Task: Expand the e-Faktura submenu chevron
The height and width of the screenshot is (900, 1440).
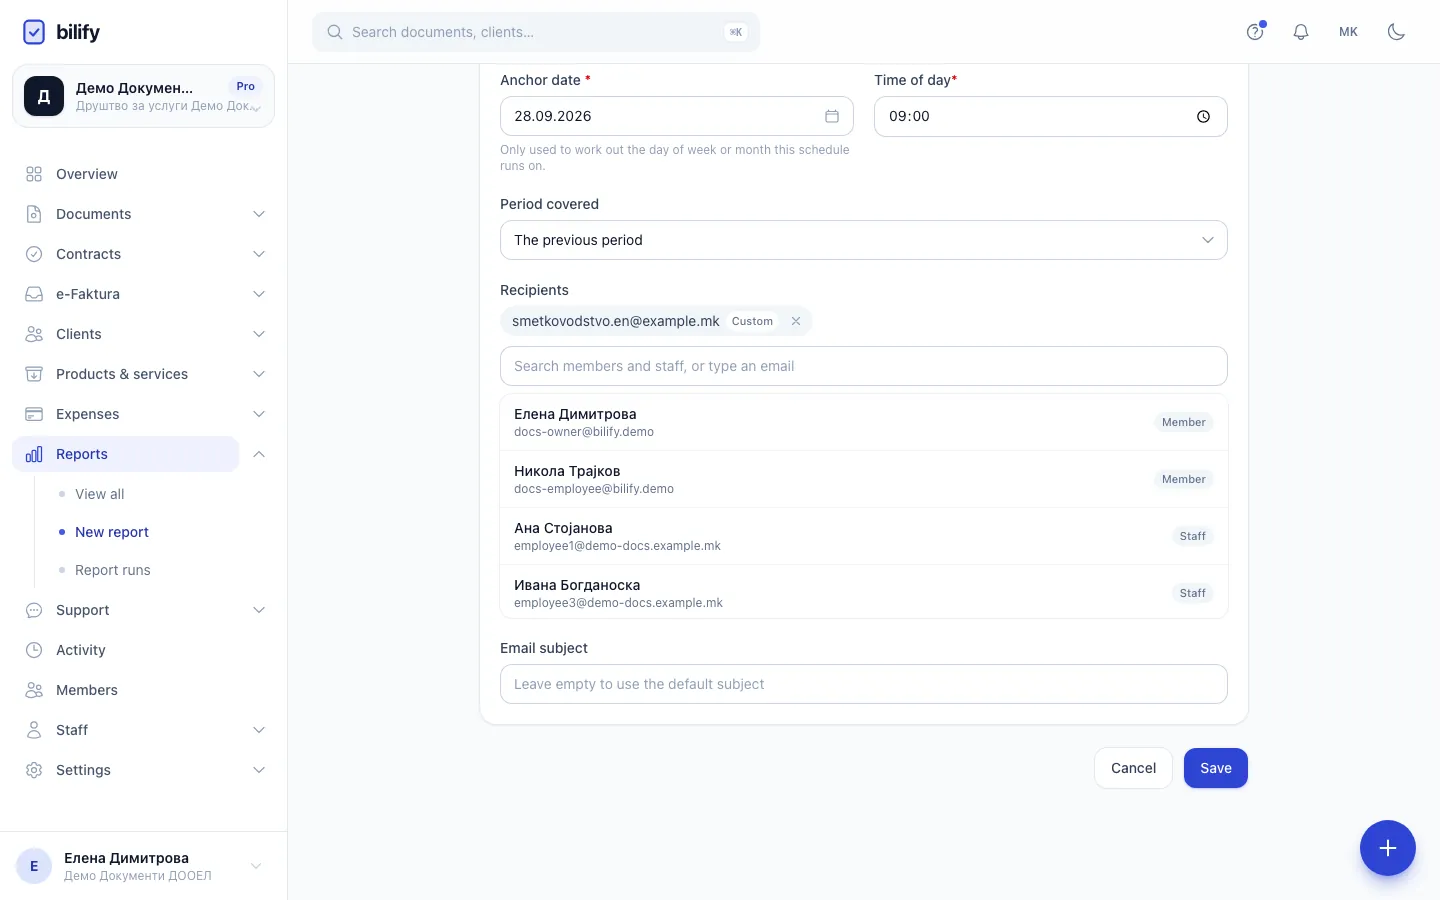Action: point(259,294)
